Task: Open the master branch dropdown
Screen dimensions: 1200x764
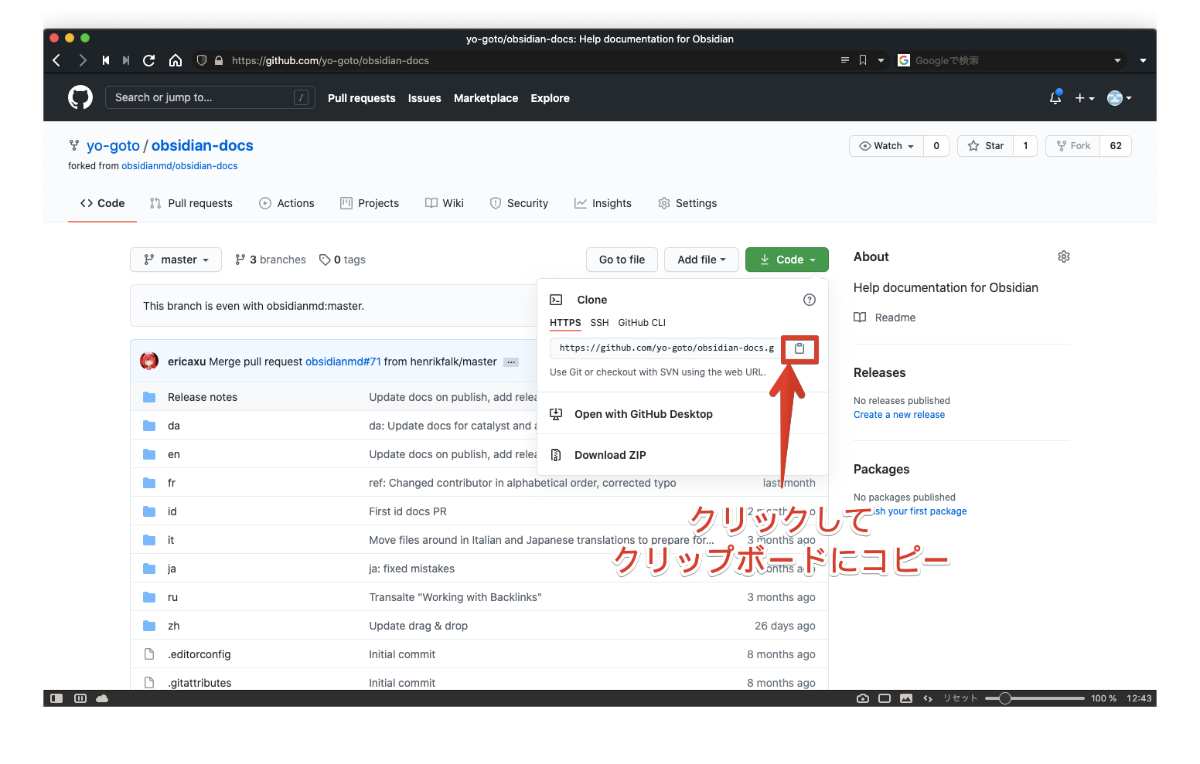Action: click(x=175, y=260)
